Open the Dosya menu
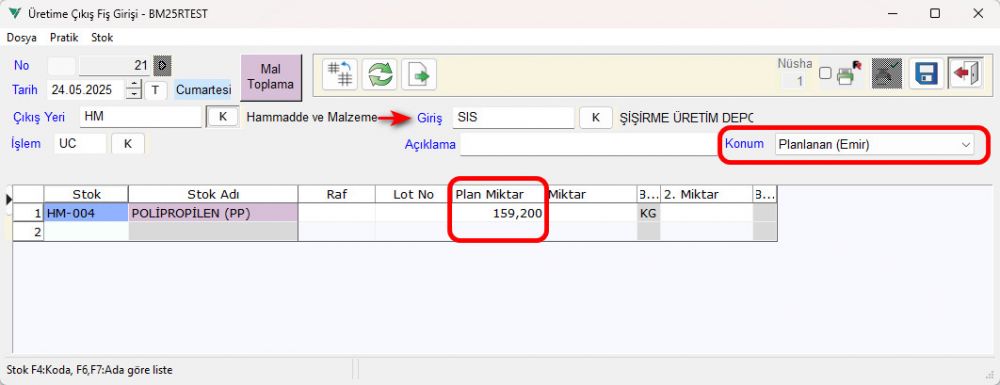 click(22, 38)
